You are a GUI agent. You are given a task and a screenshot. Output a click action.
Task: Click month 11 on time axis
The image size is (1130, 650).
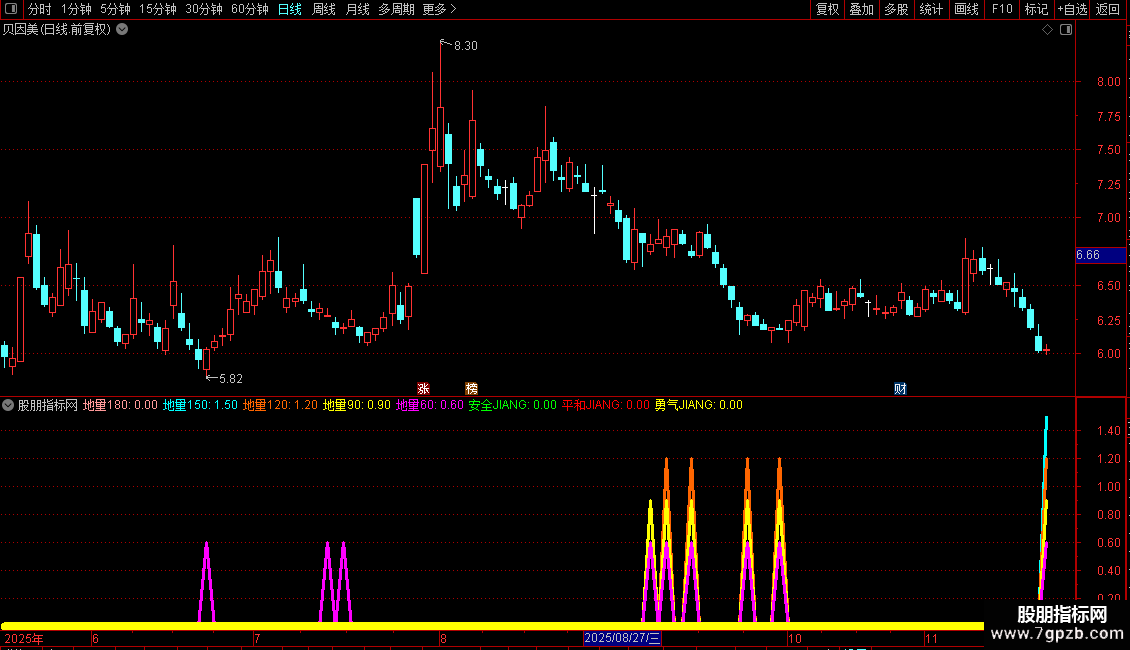coord(931,638)
